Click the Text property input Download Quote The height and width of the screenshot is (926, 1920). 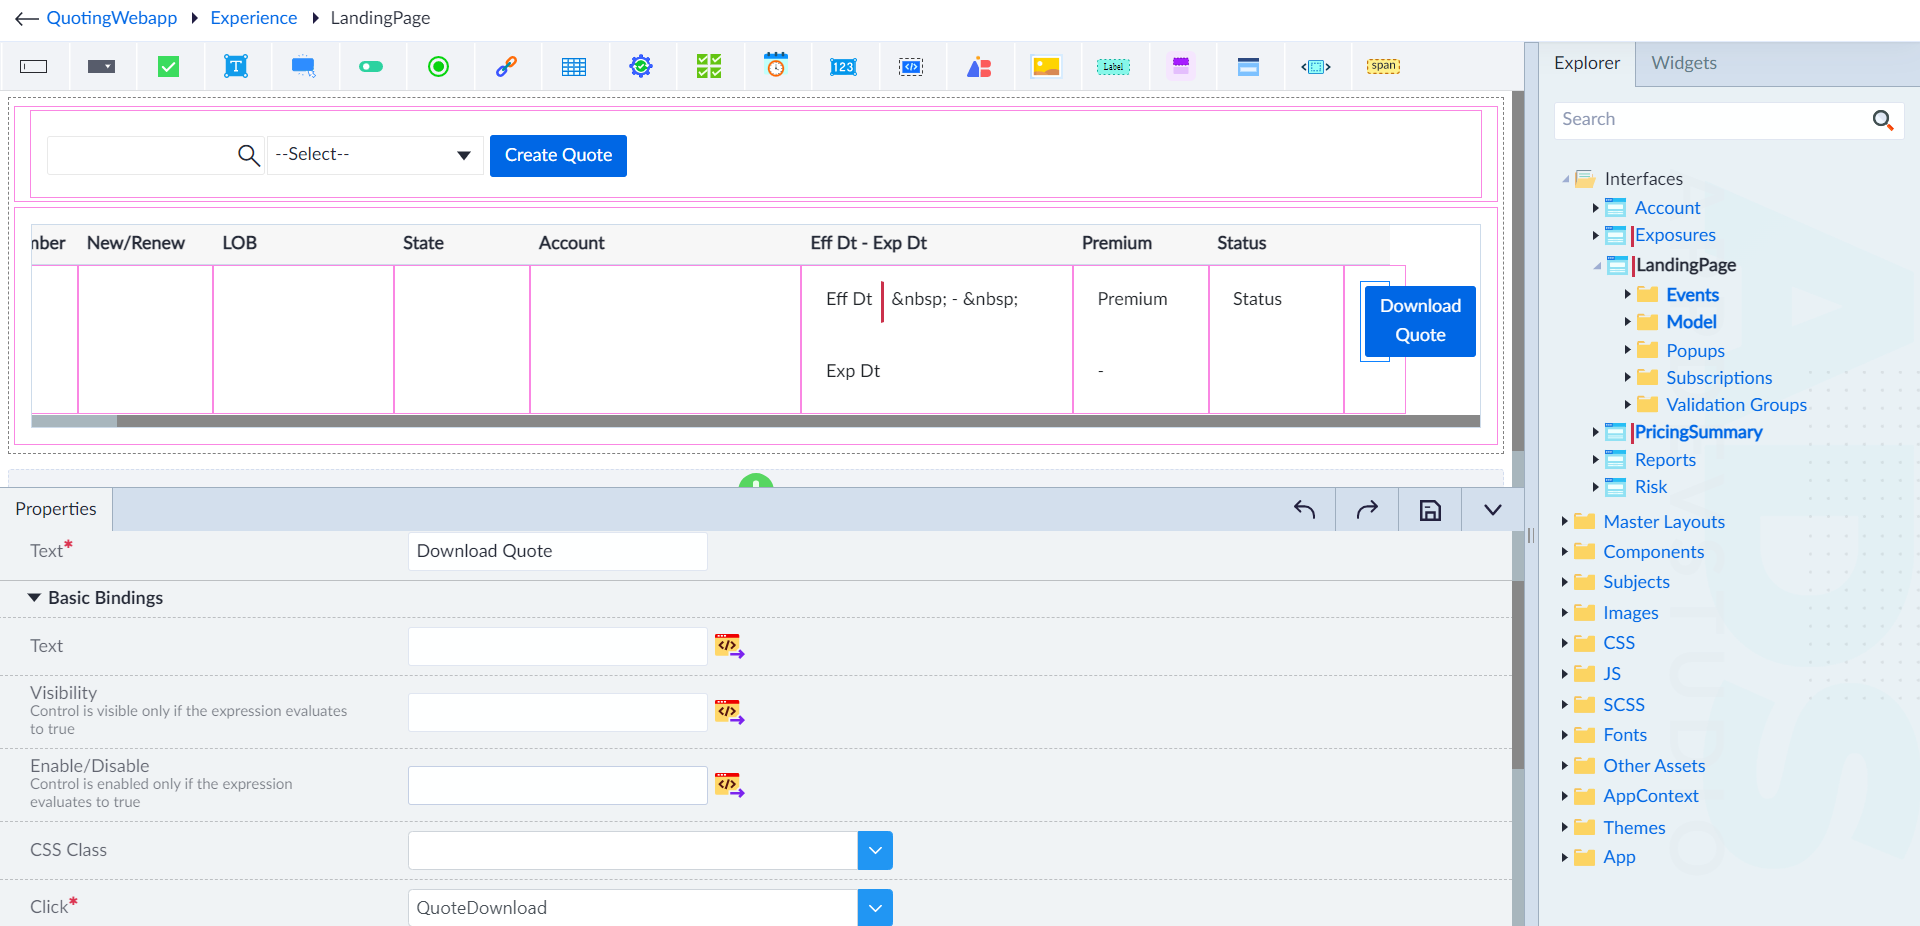[x=557, y=551]
